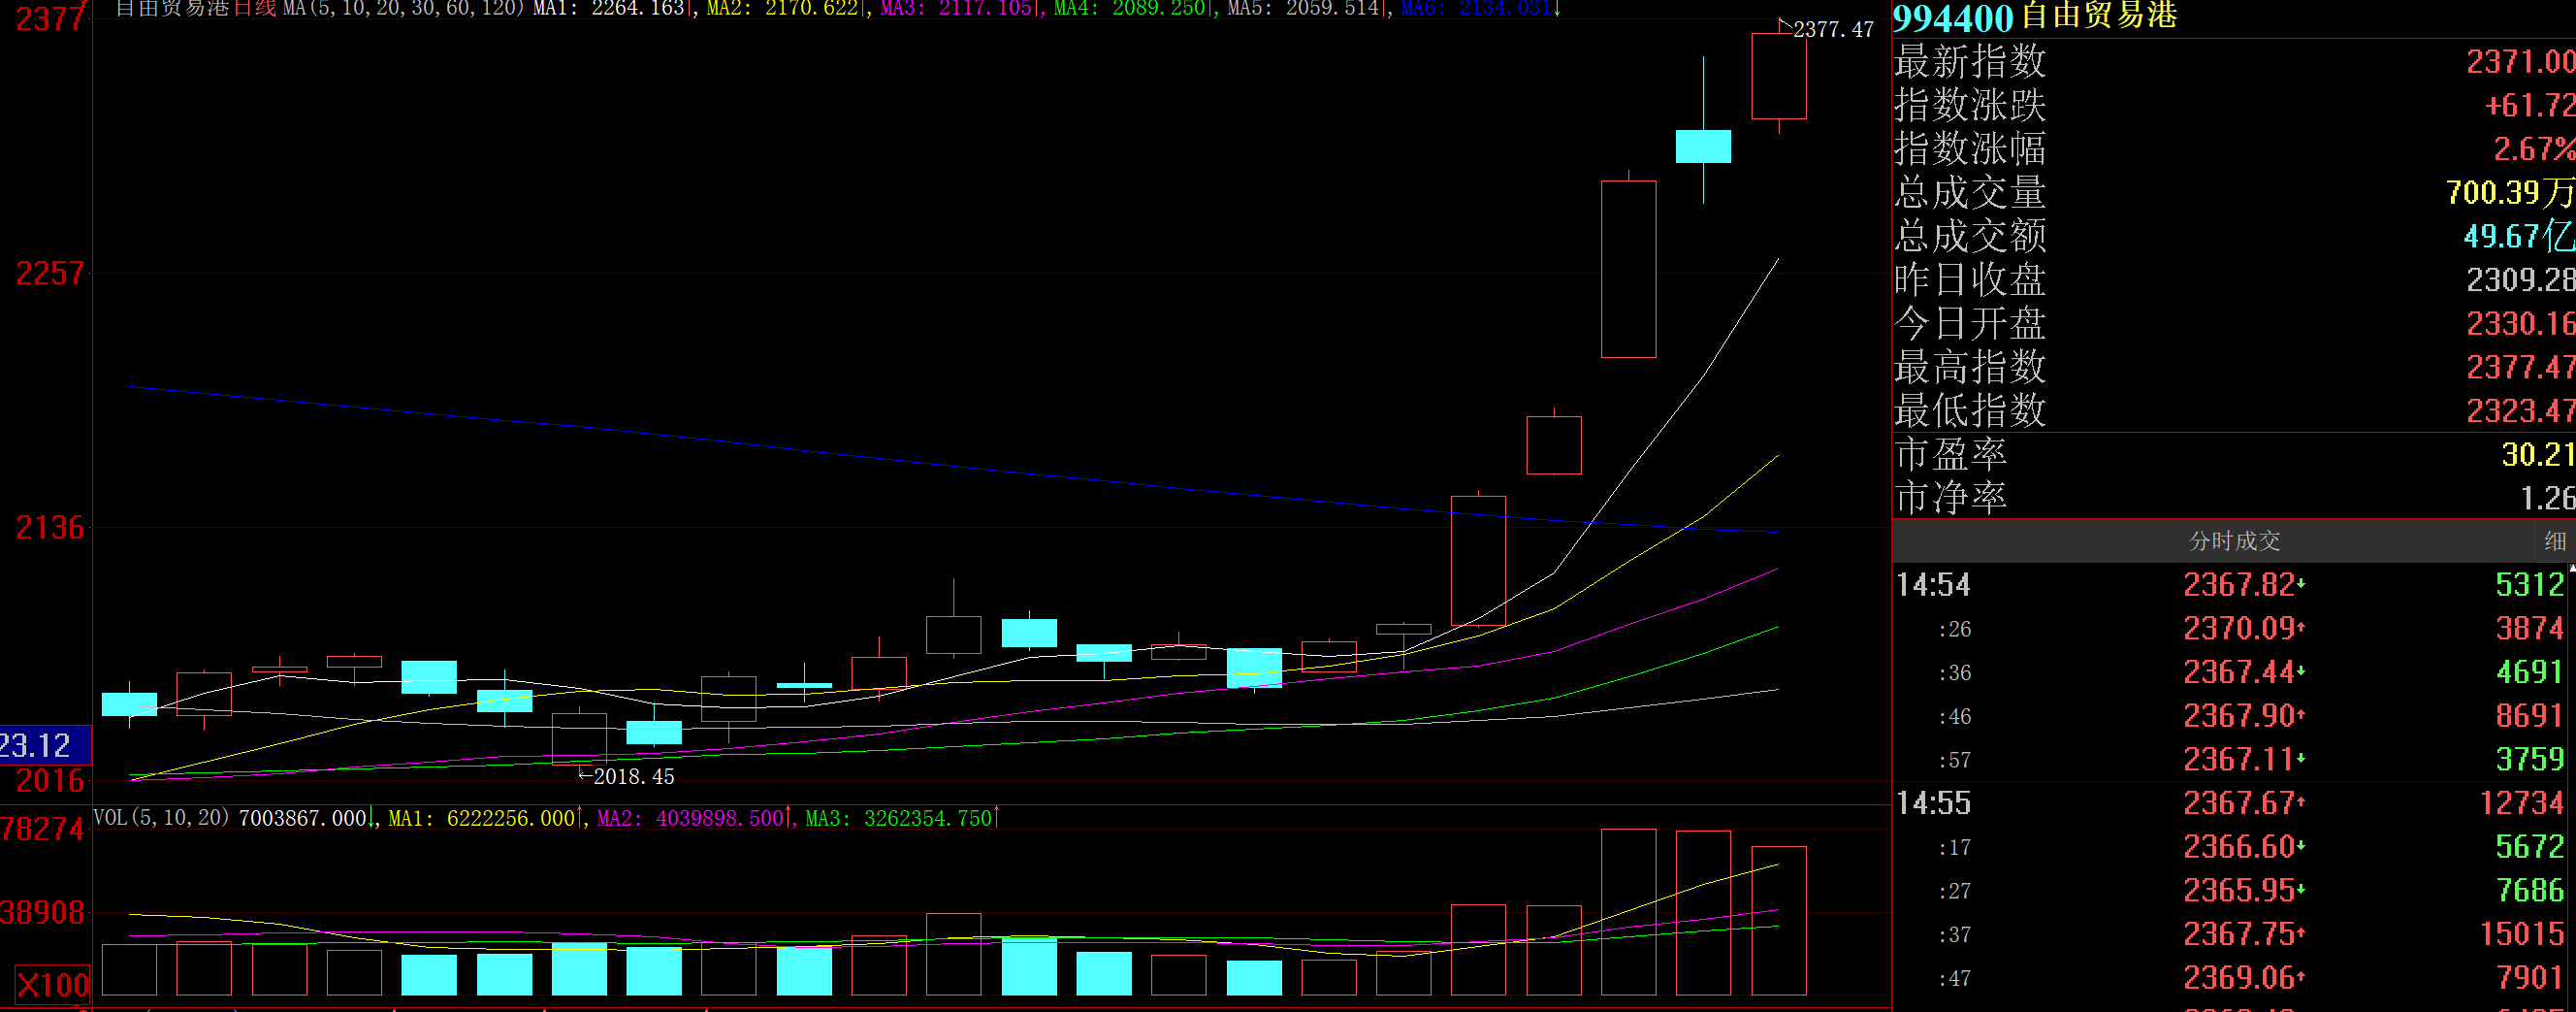
Task: Click the 市盈率 row showing 30.21
Action: 2234,455
